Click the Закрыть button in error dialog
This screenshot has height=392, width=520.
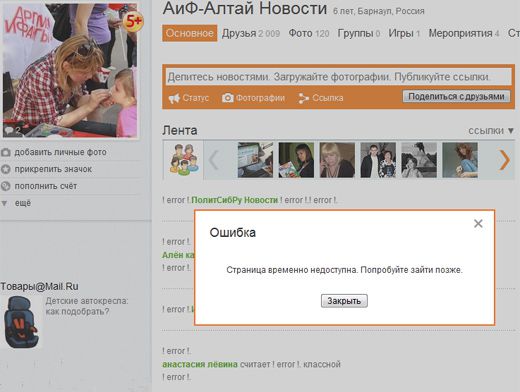344,301
